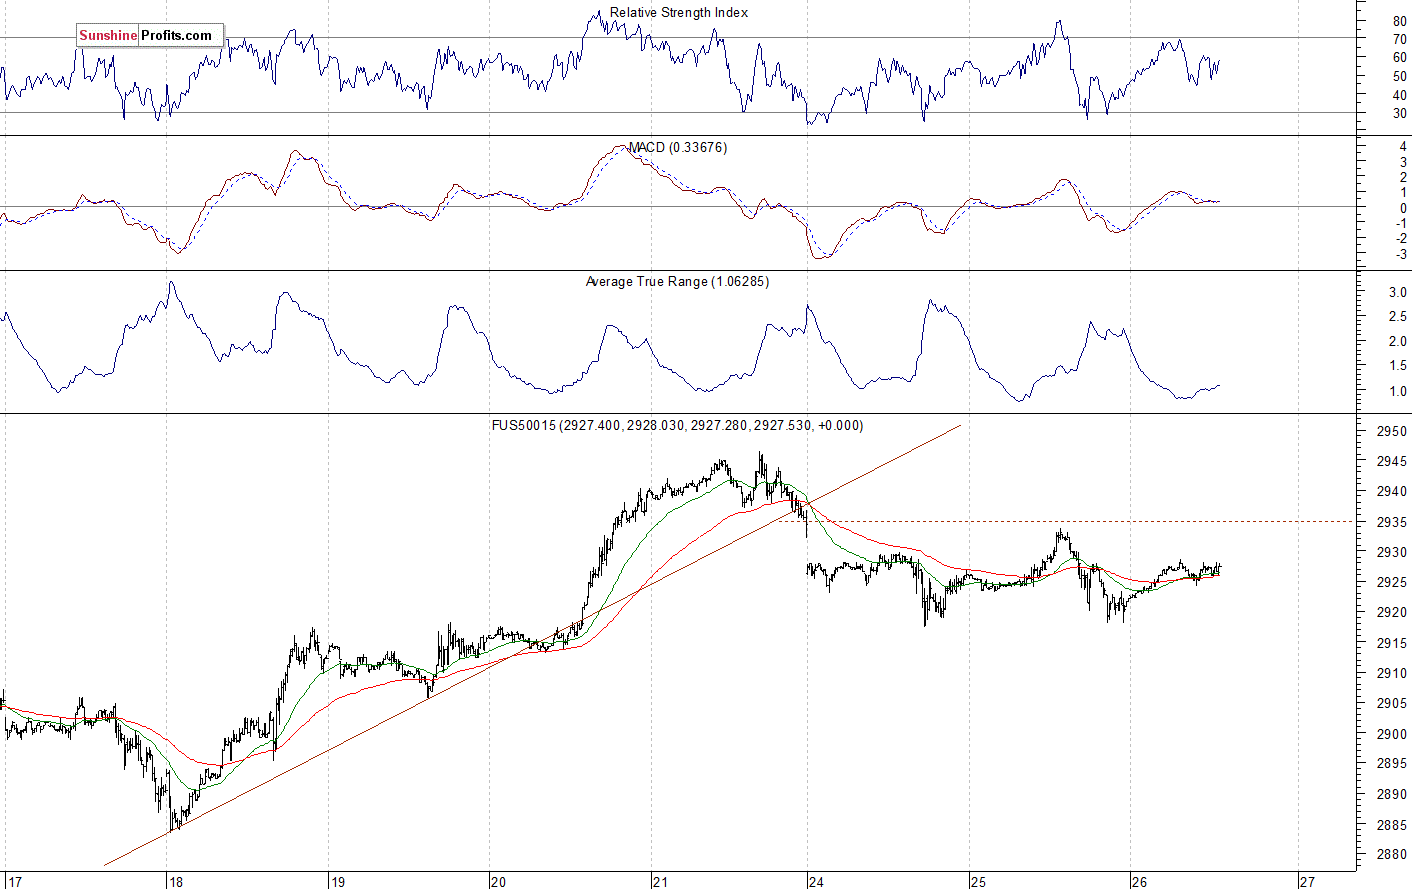Select the Average True Range (1.06285) title
The width and height of the screenshot is (1412, 889).
coord(677,281)
